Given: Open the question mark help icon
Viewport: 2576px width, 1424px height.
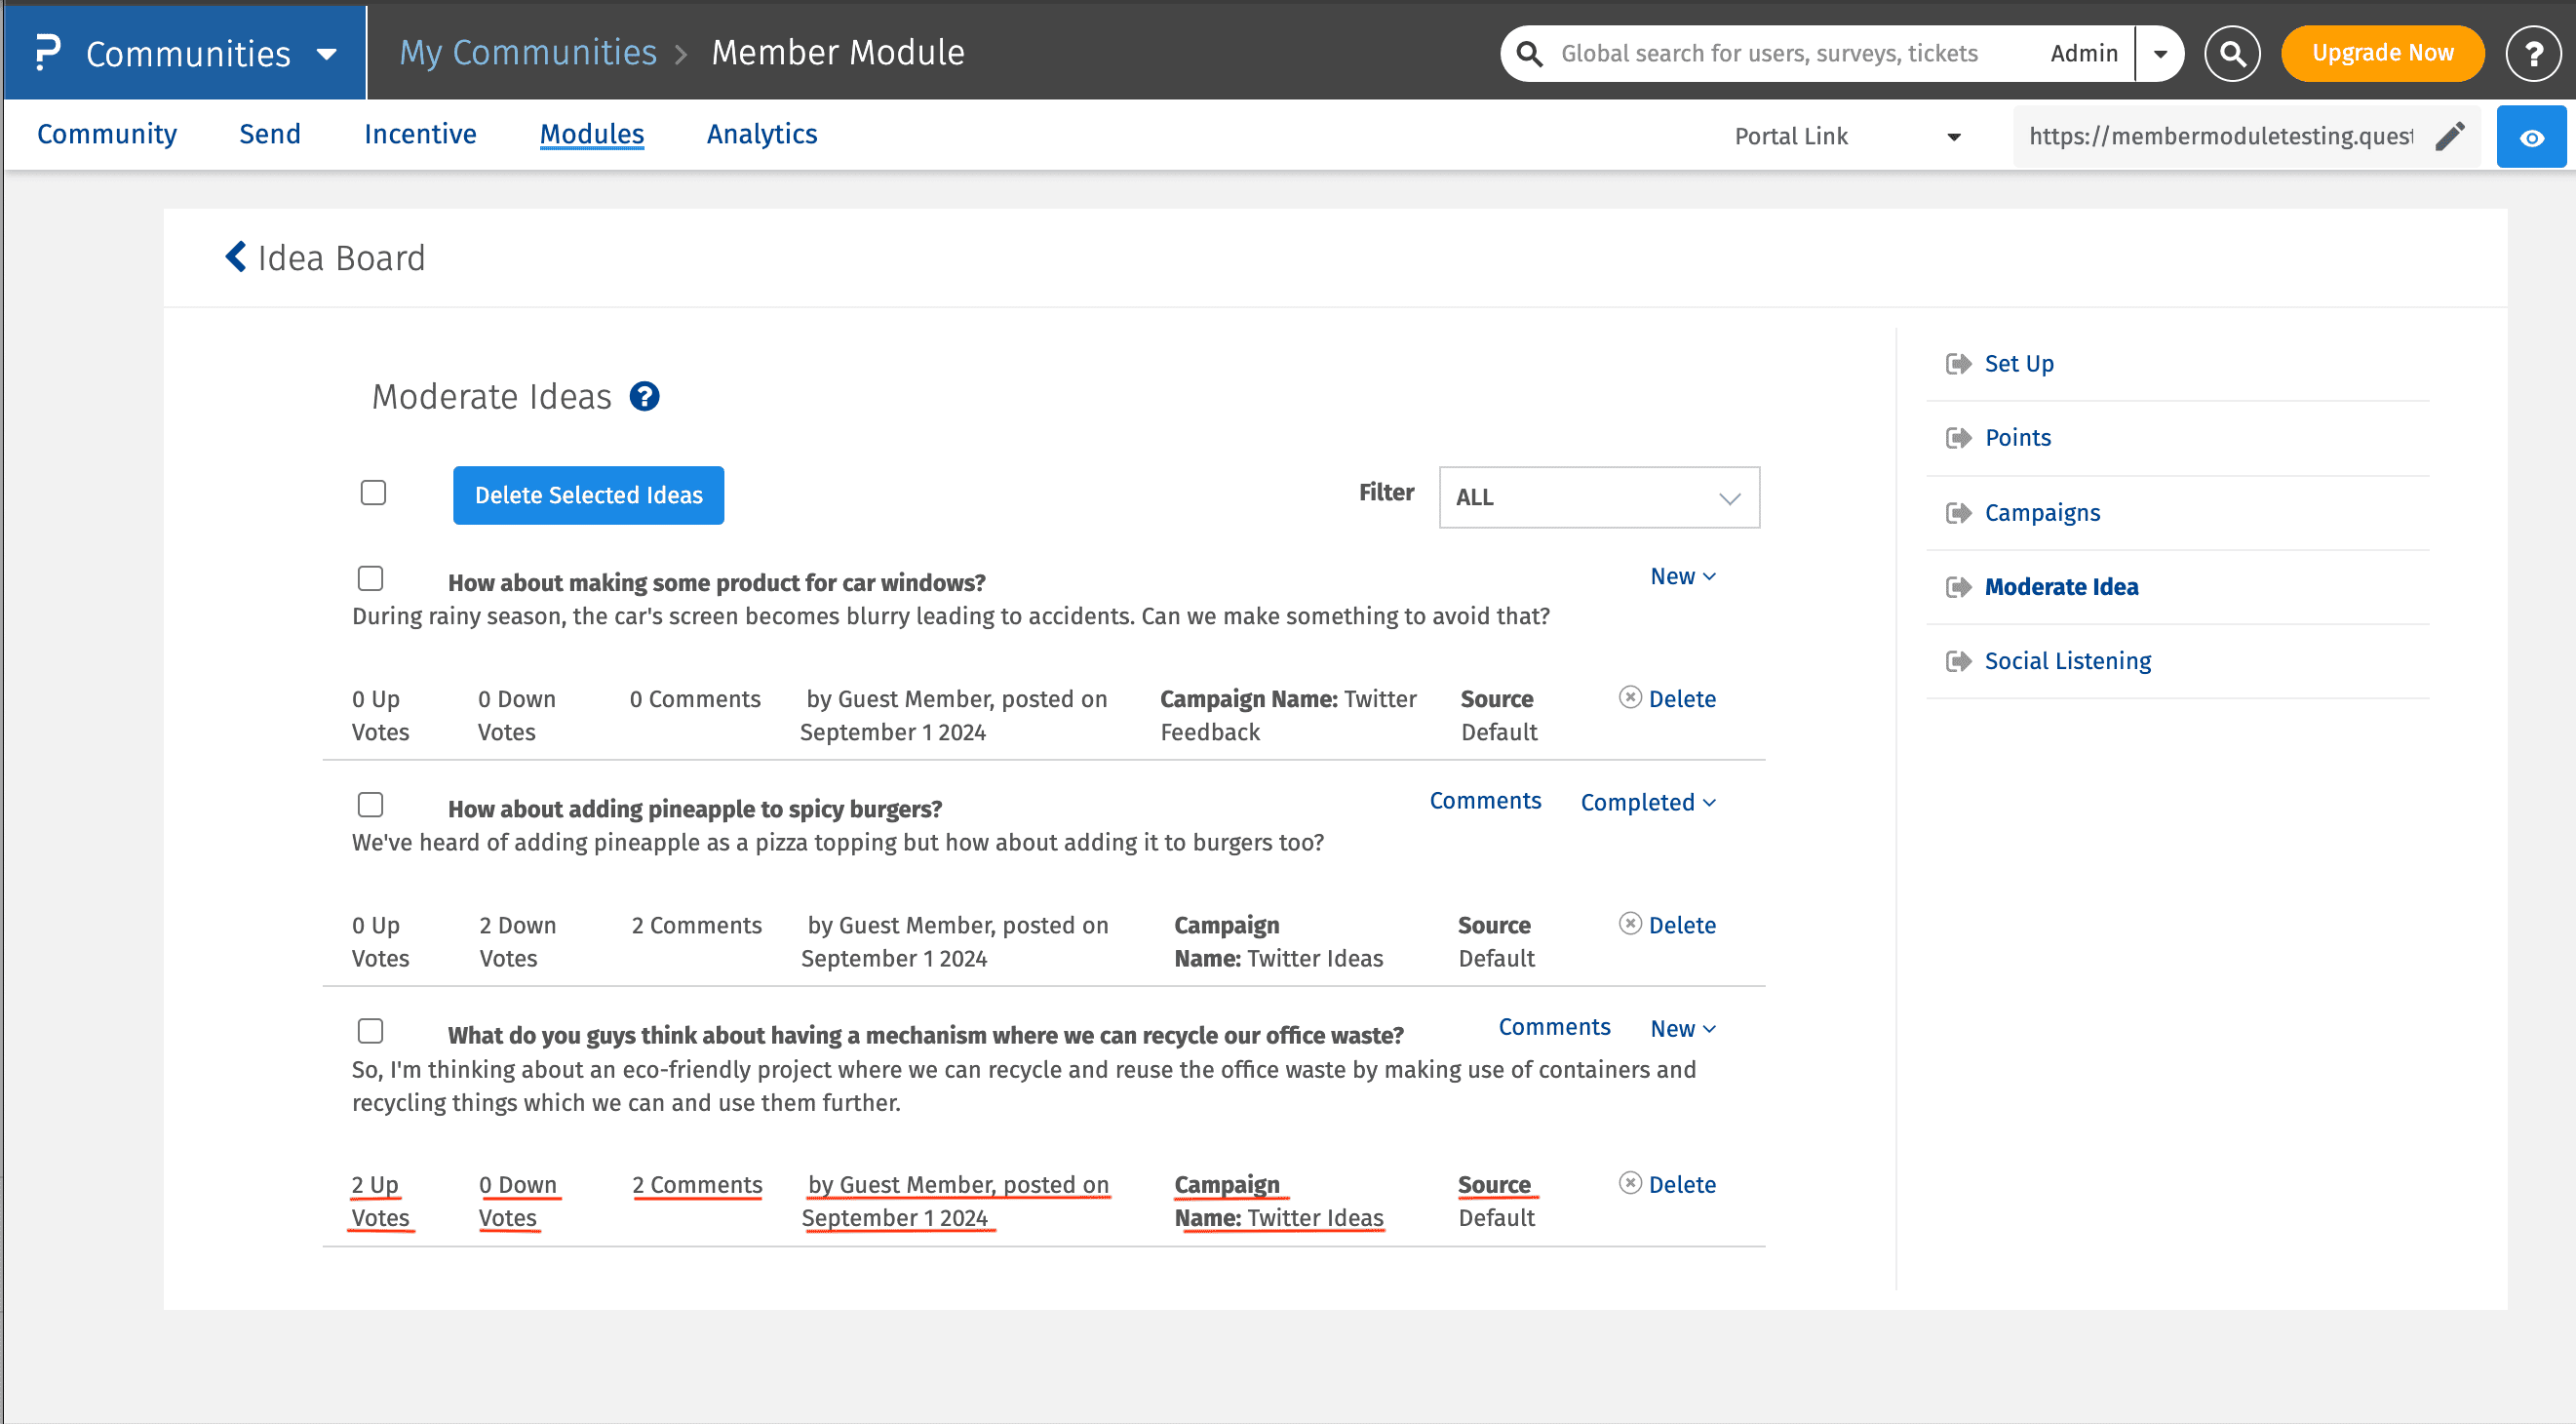Looking at the screenshot, I should tap(2532, 53).
